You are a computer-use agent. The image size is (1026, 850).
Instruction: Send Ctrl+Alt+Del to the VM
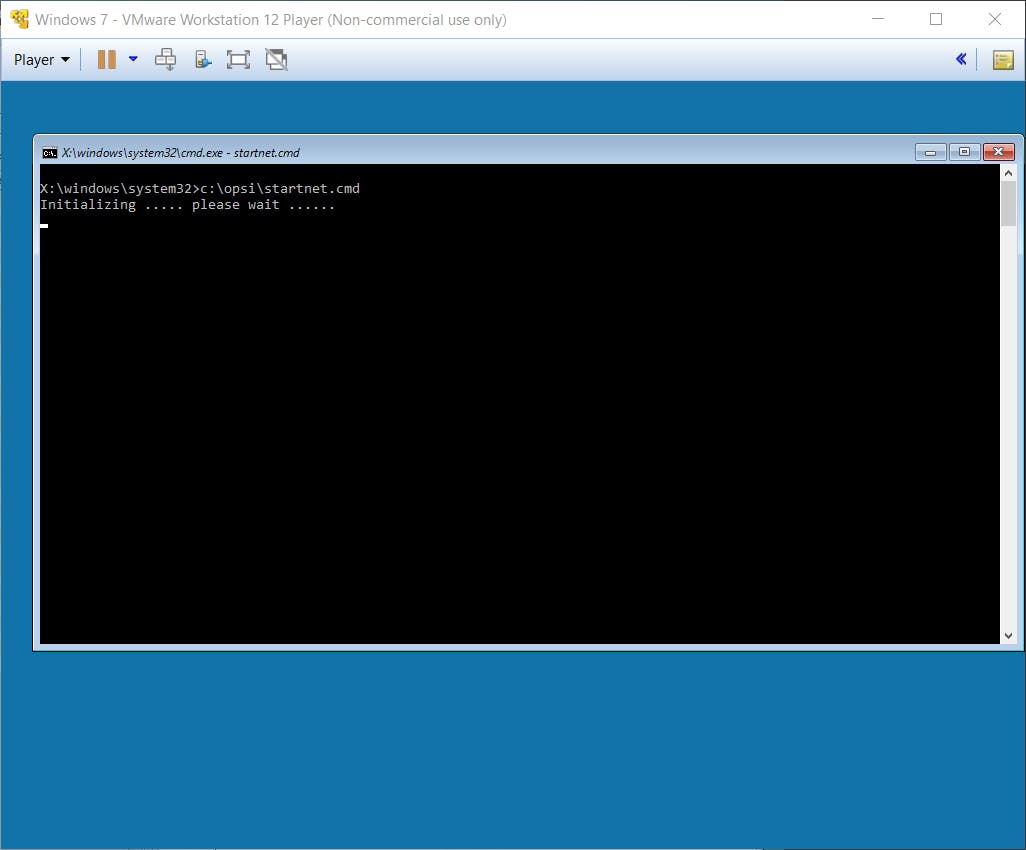coord(166,60)
